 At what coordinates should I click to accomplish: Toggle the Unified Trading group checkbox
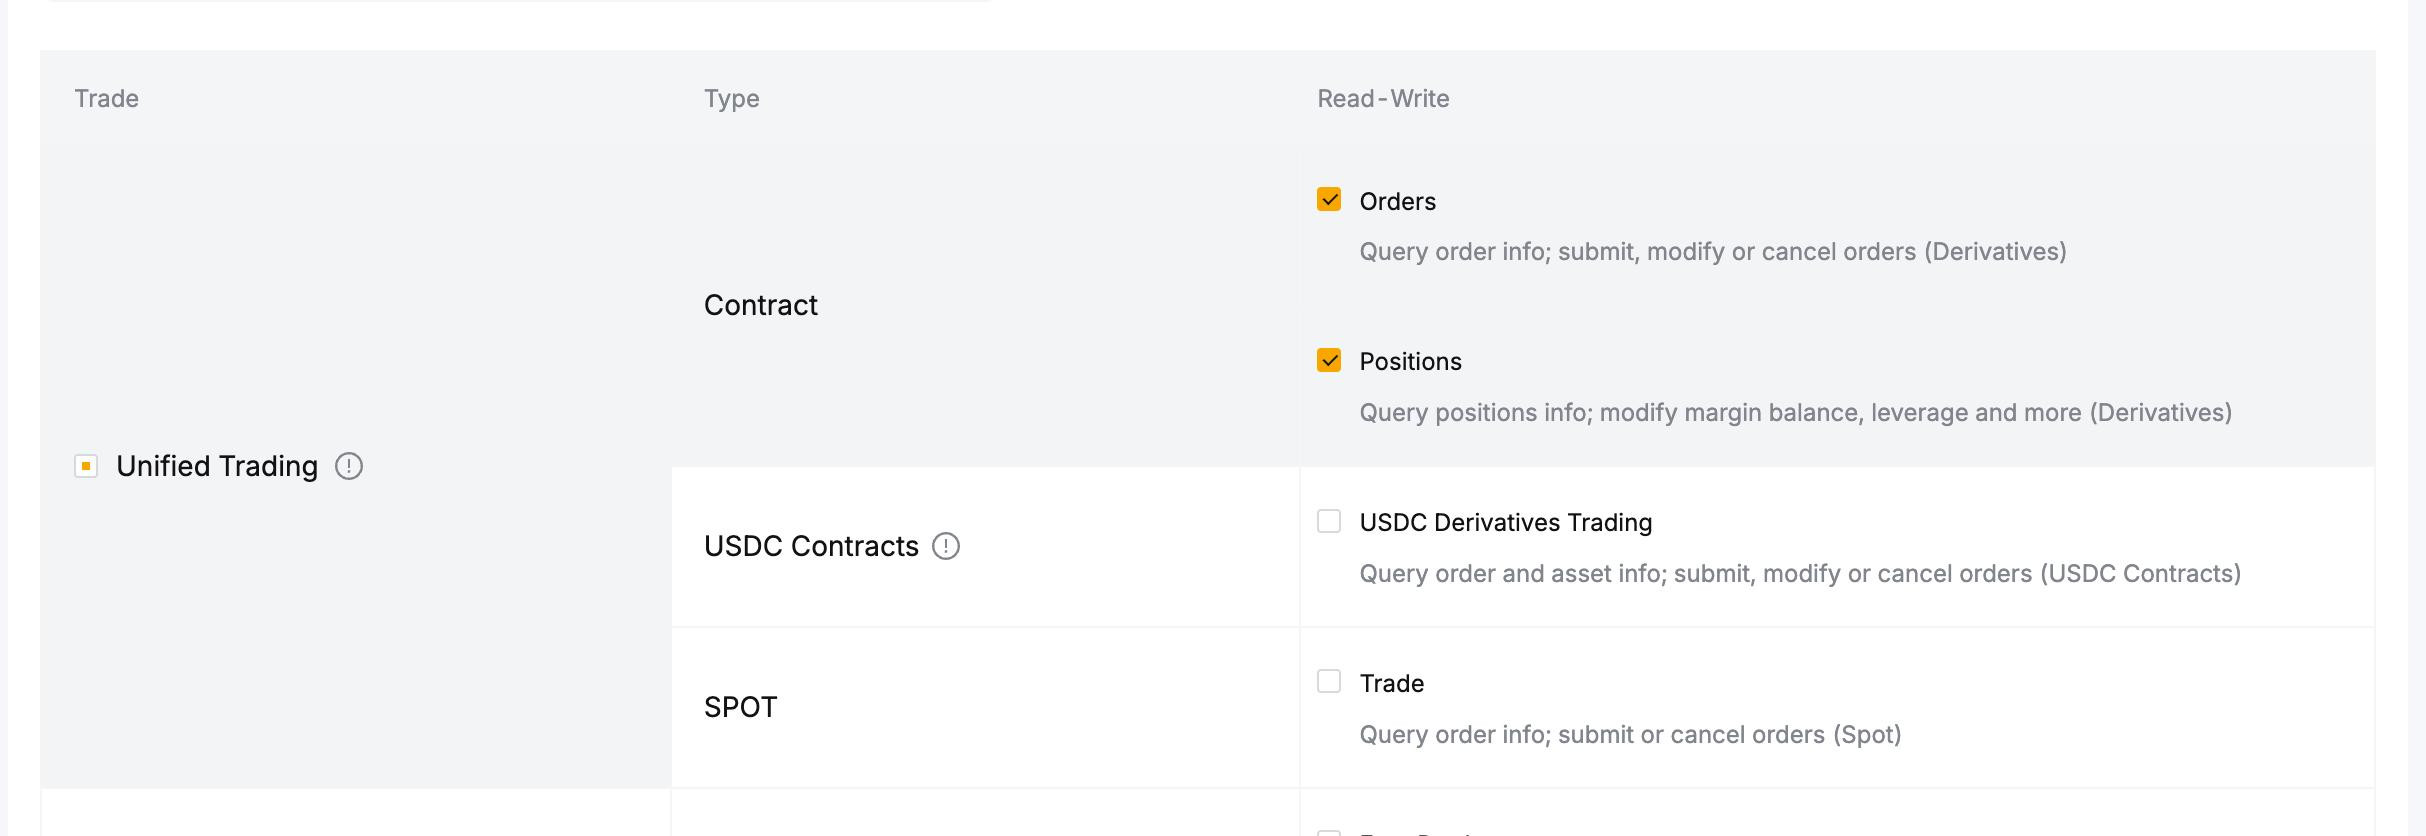click(x=86, y=466)
